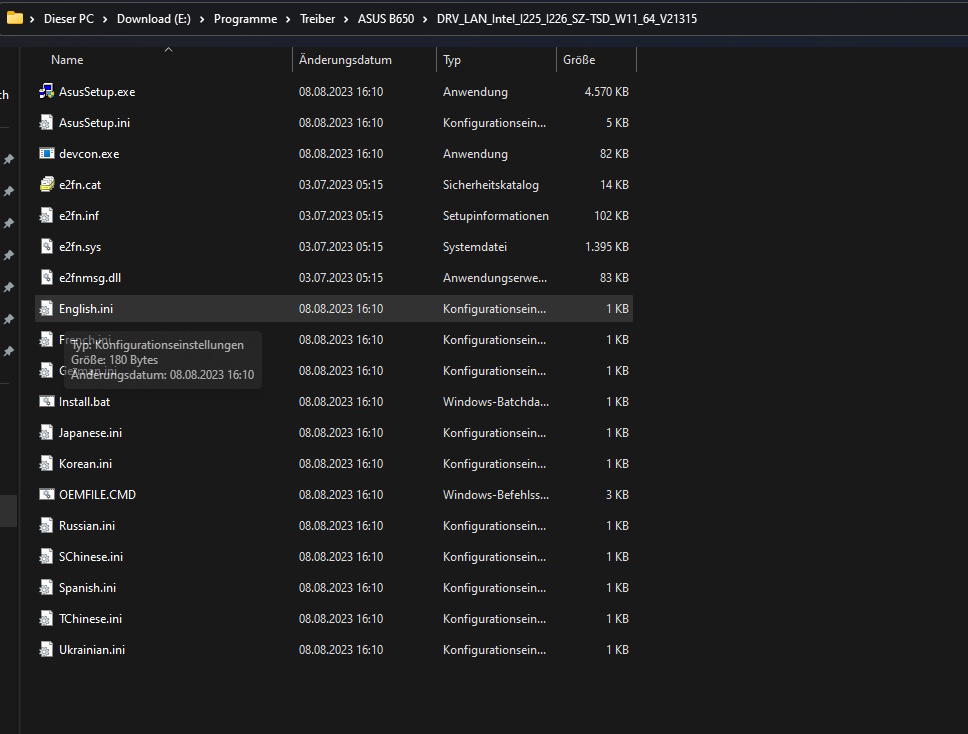
Task: Select the Japanese.ini file name
Action: tap(90, 433)
